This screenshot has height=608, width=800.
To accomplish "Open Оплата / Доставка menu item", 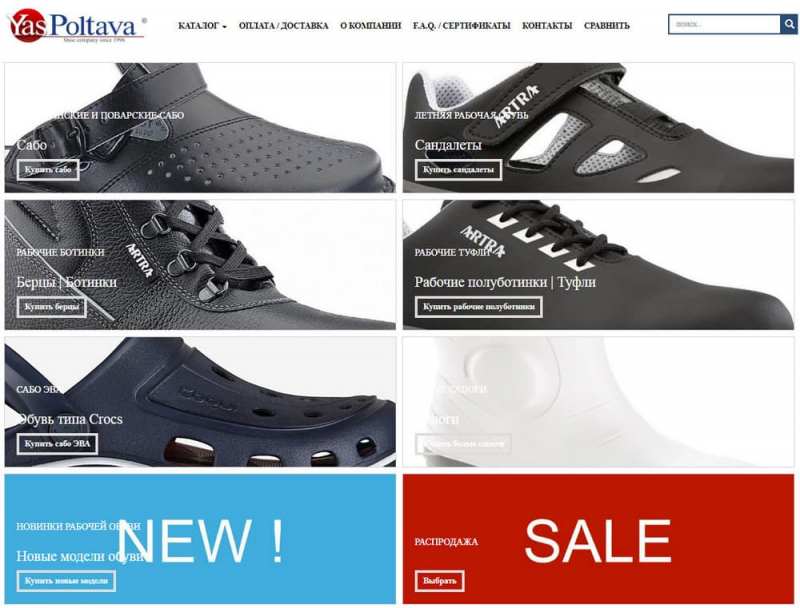I will (x=283, y=26).
